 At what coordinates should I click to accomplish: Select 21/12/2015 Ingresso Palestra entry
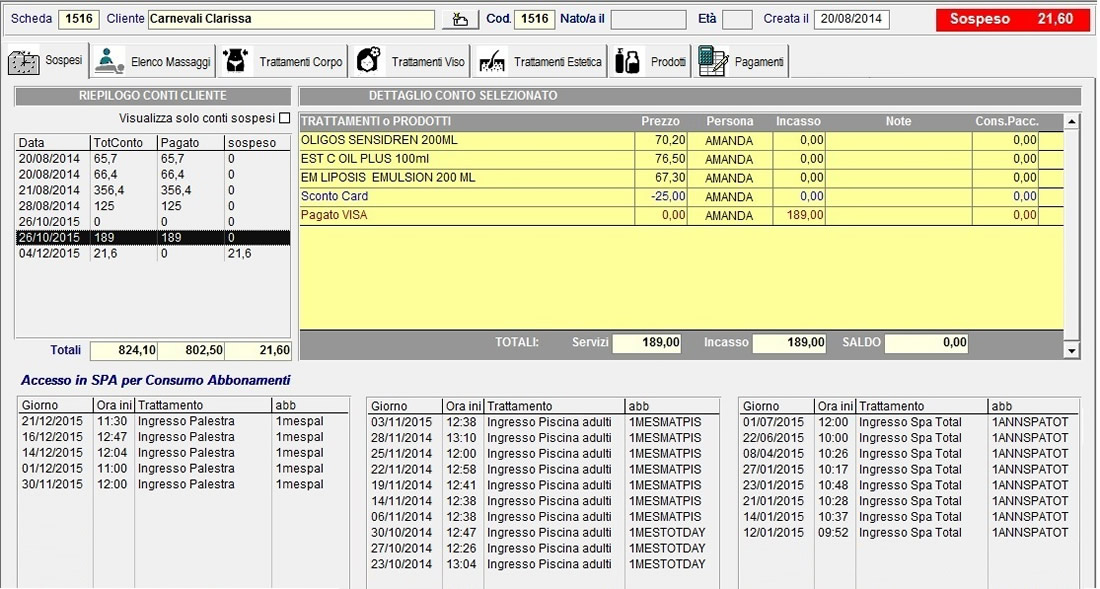[183, 421]
